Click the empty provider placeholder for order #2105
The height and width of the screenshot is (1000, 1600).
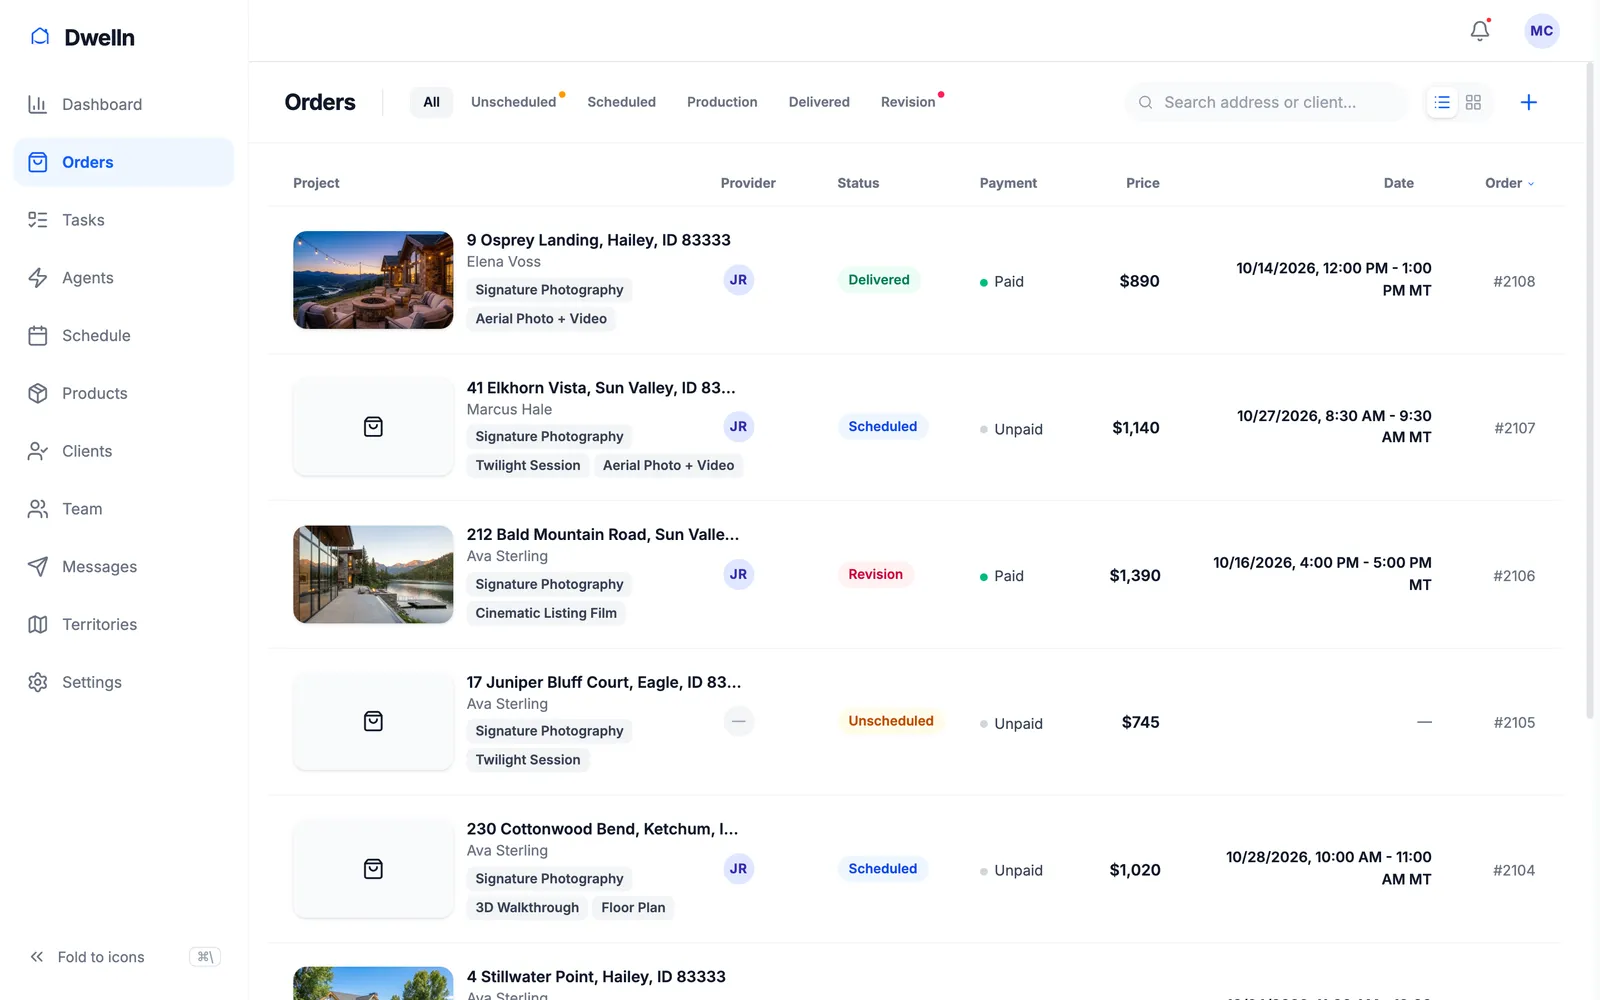(738, 721)
